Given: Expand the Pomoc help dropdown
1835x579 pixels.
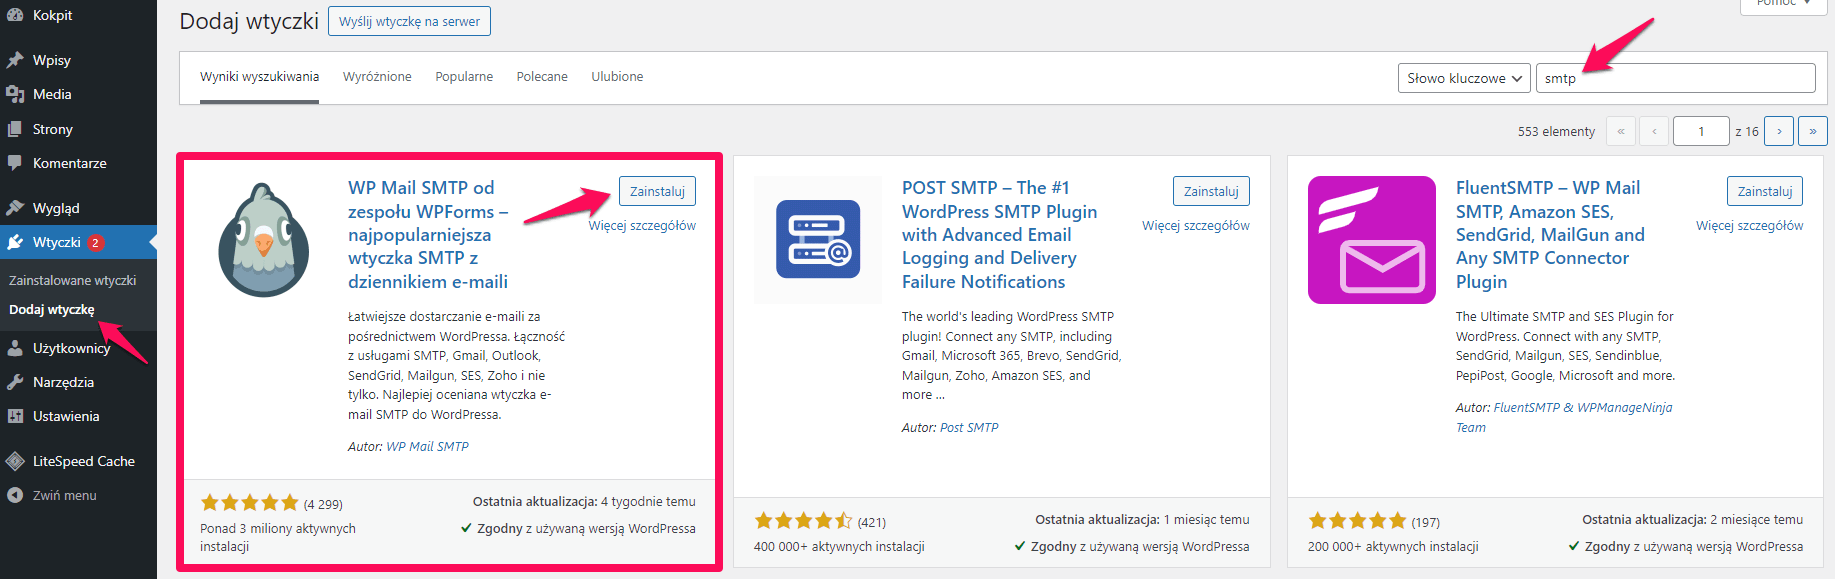Looking at the screenshot, I should (1783, 4).
